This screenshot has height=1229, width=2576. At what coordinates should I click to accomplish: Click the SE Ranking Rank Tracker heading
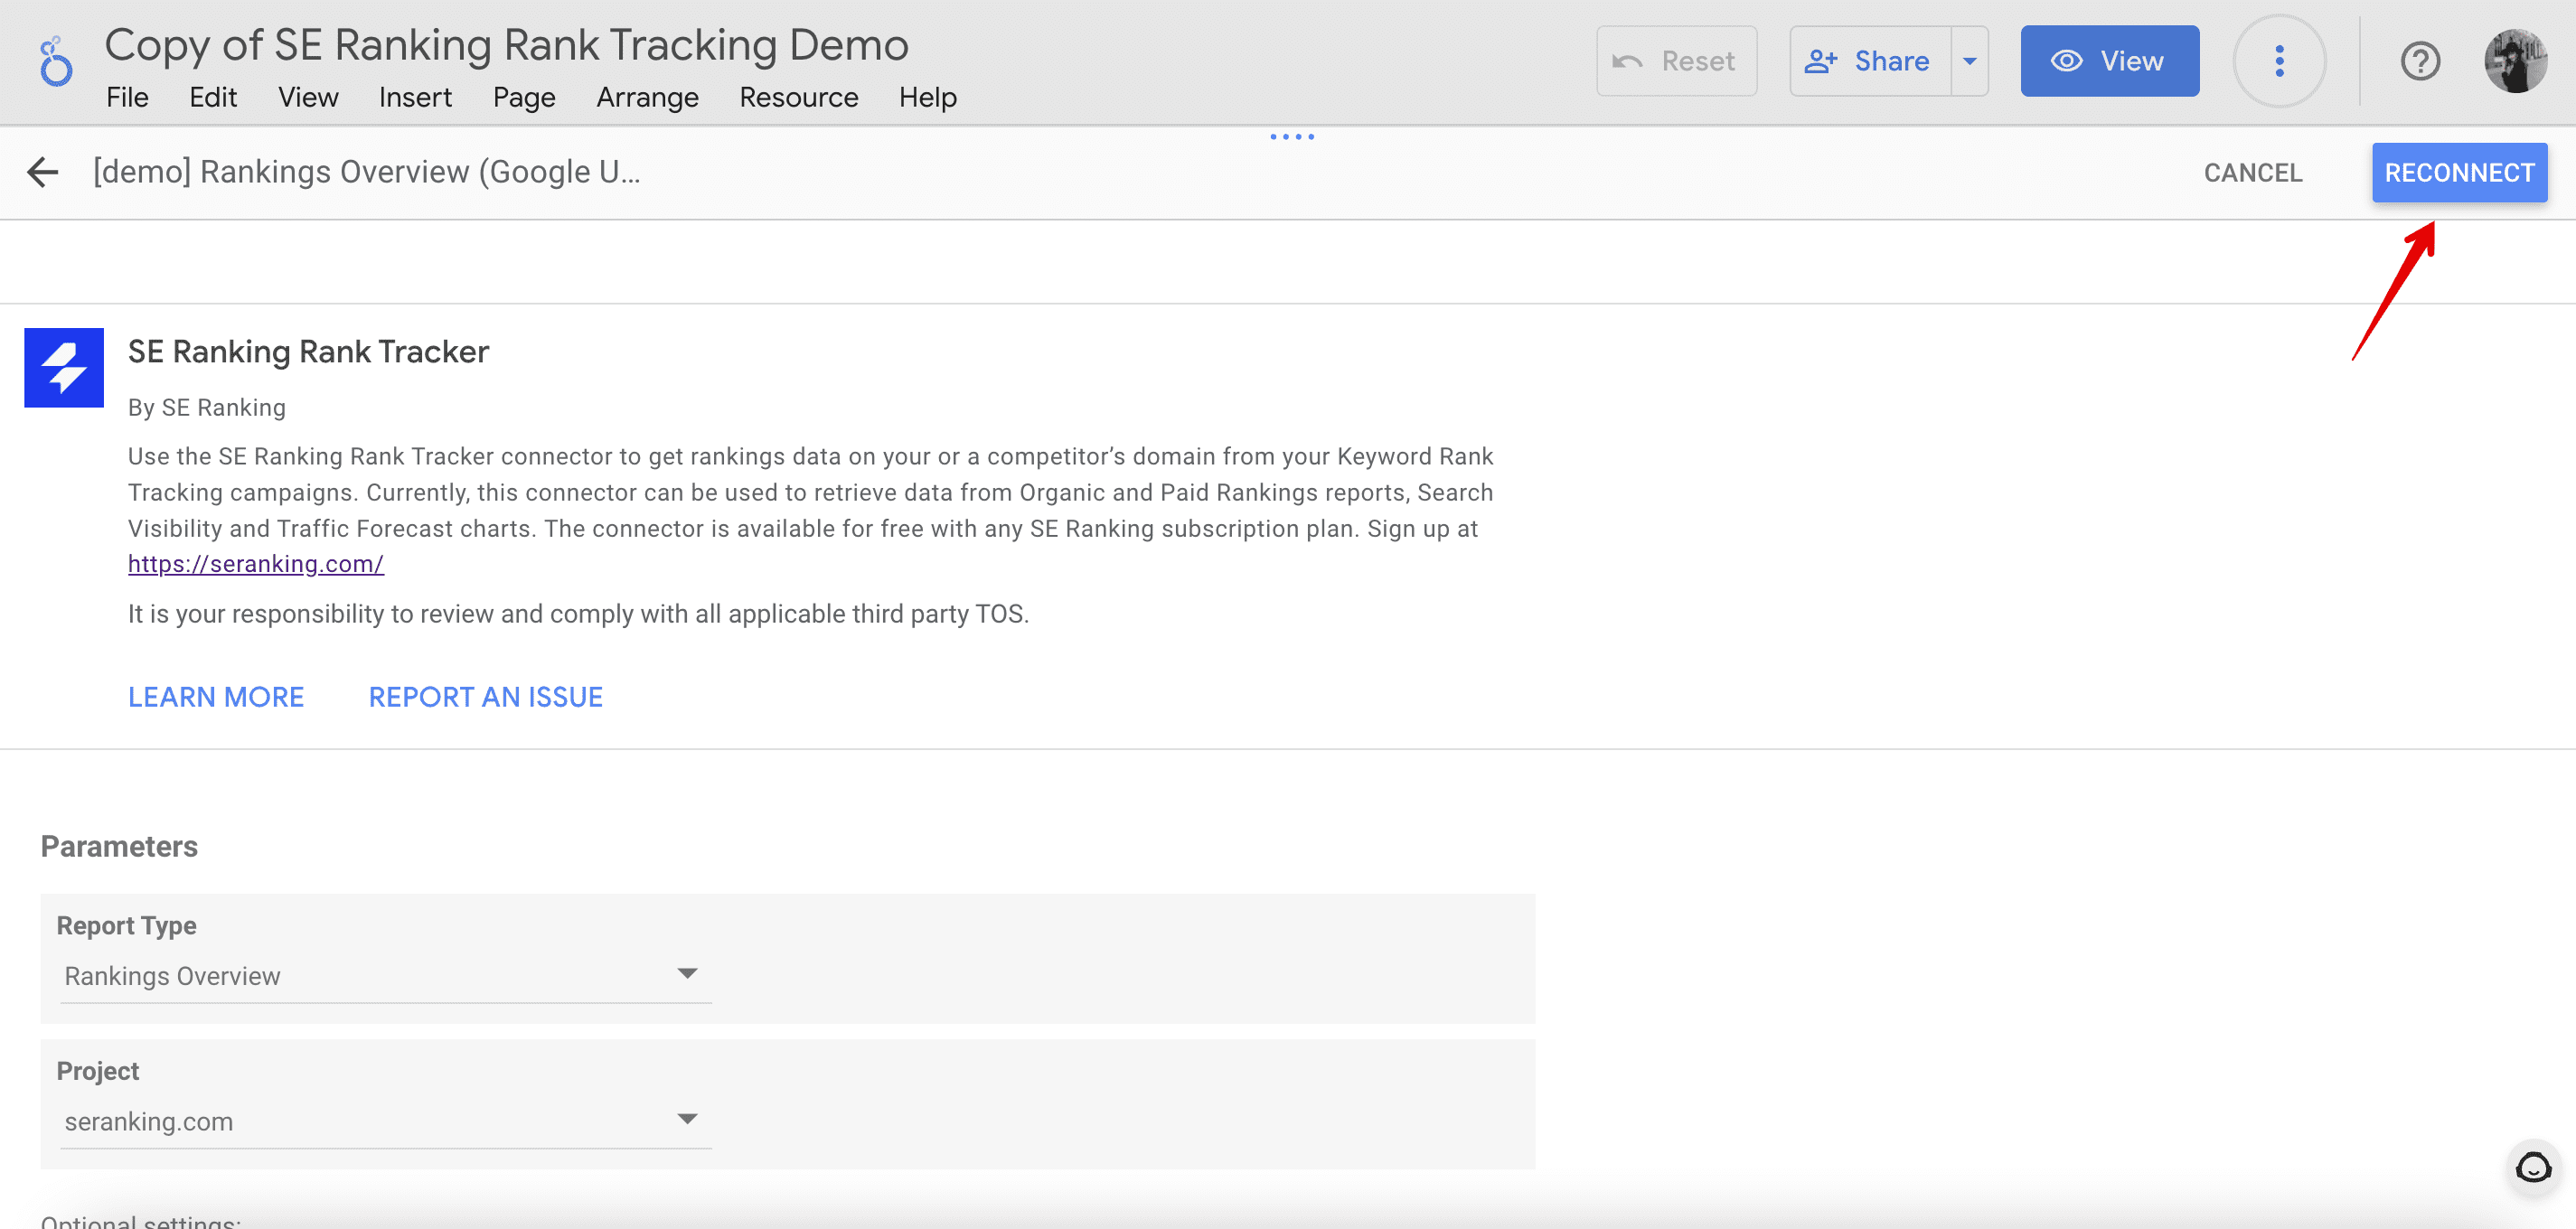pos(308,352)
